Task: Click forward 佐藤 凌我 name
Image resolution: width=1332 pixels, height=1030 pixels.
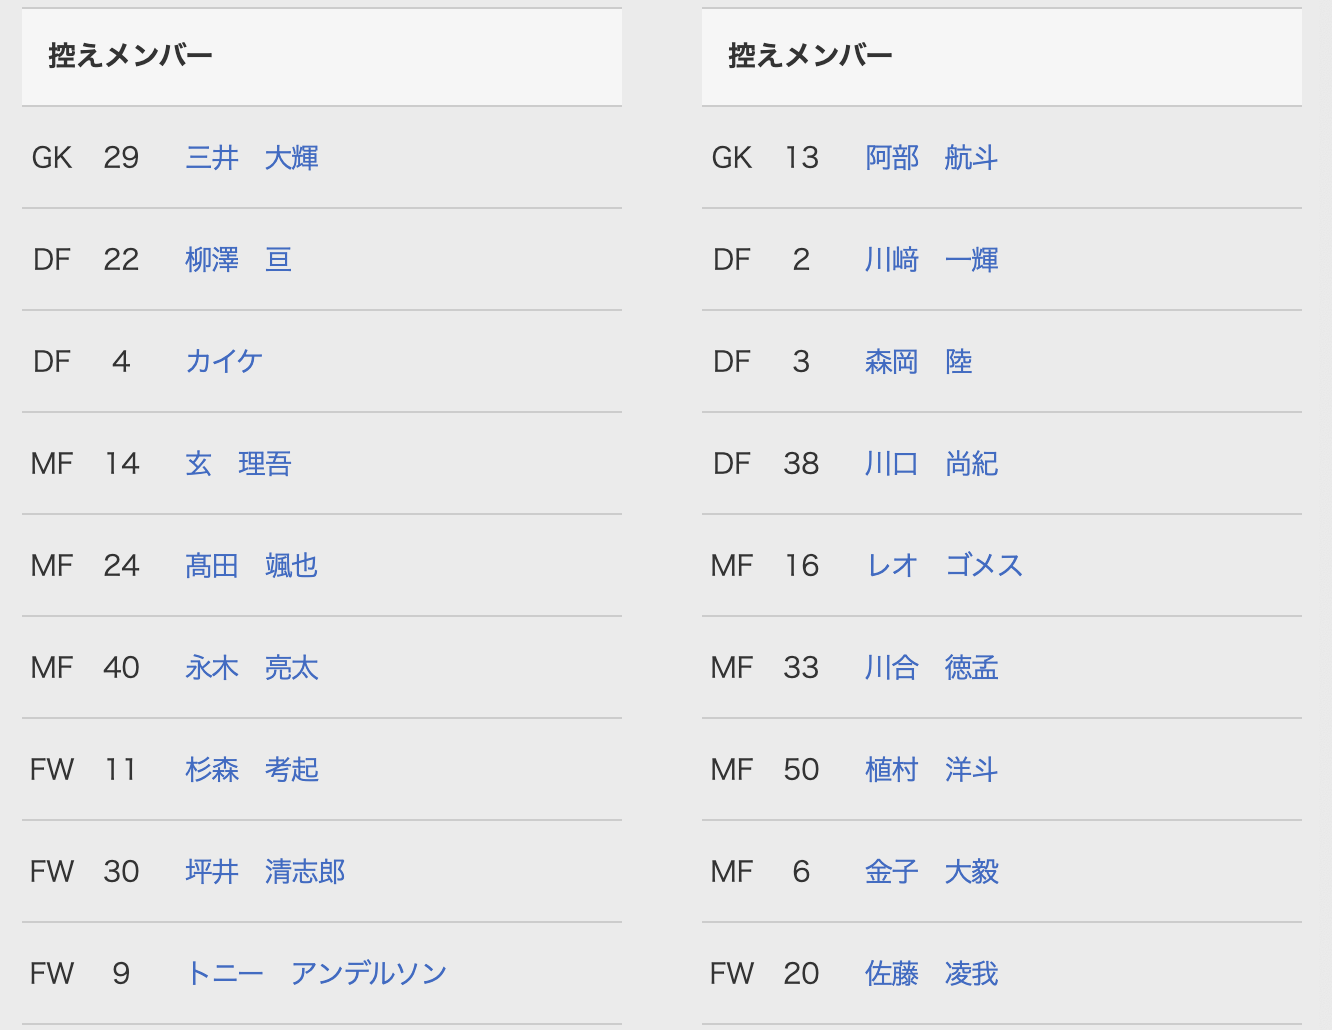Action: click(931, 974)
